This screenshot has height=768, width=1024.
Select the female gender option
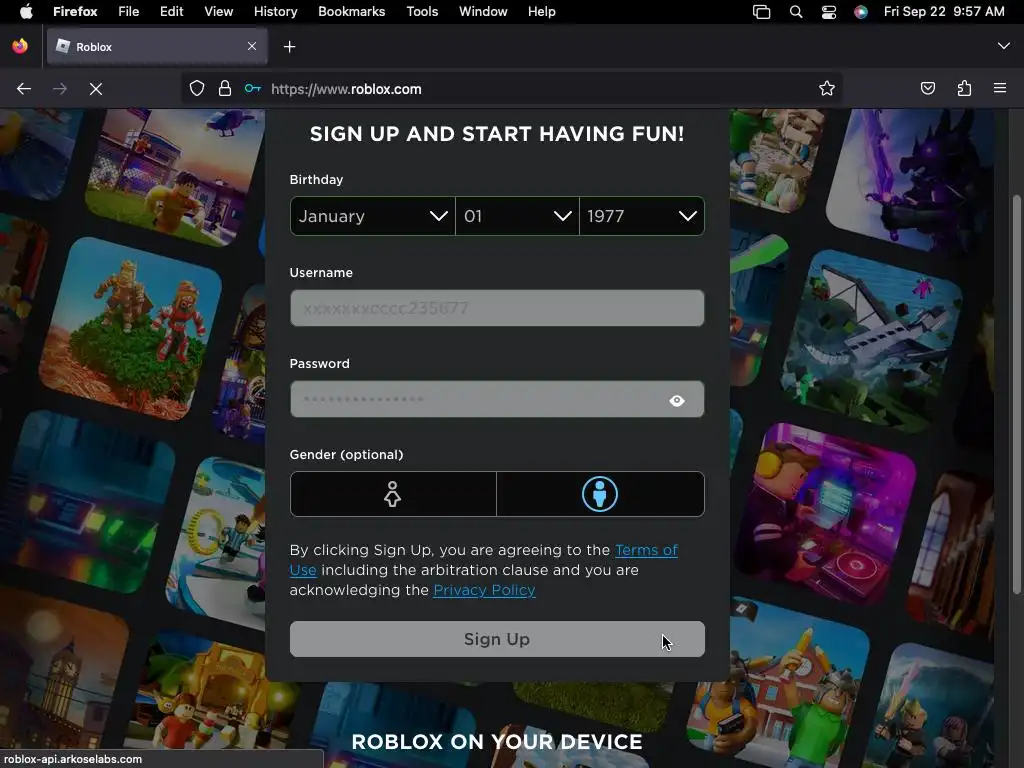click(x=392, y=494)
